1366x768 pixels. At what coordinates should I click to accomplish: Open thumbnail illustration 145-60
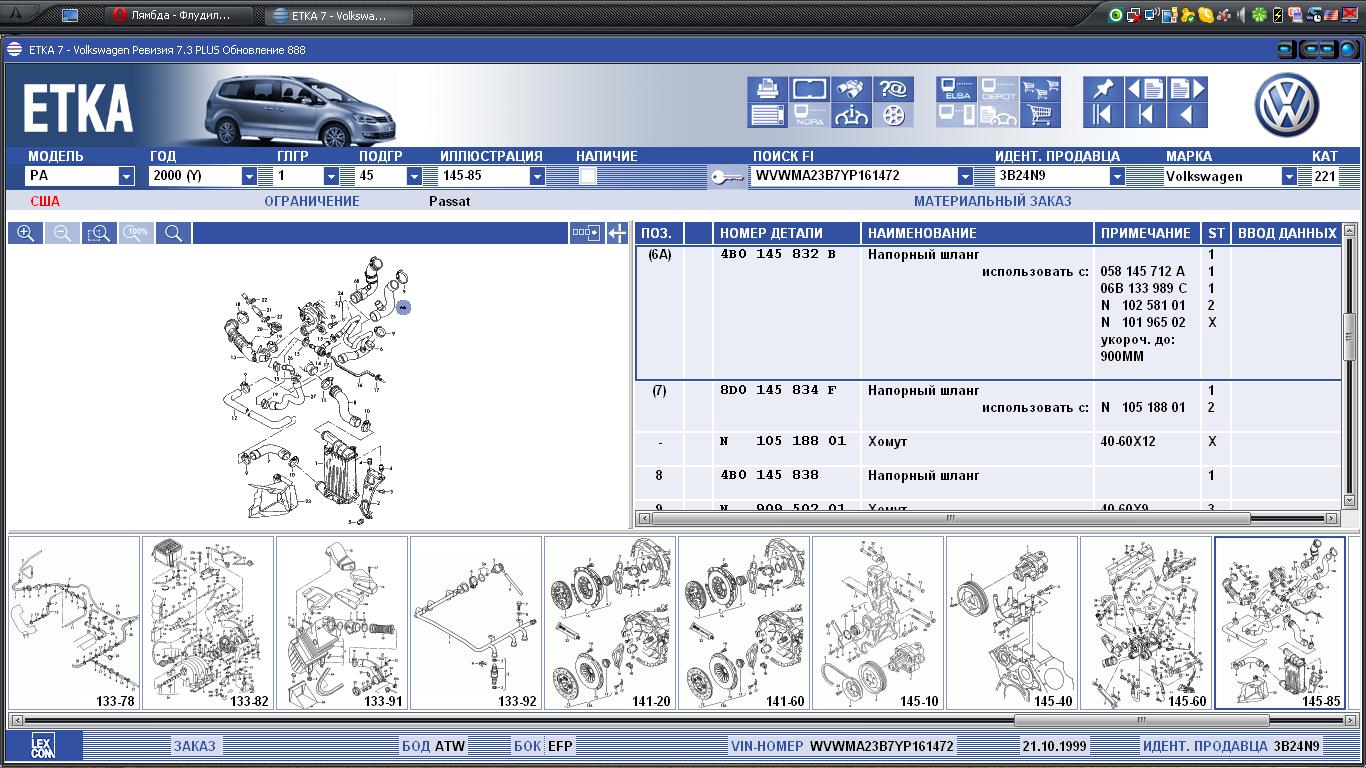click(x=1146, y=623)
